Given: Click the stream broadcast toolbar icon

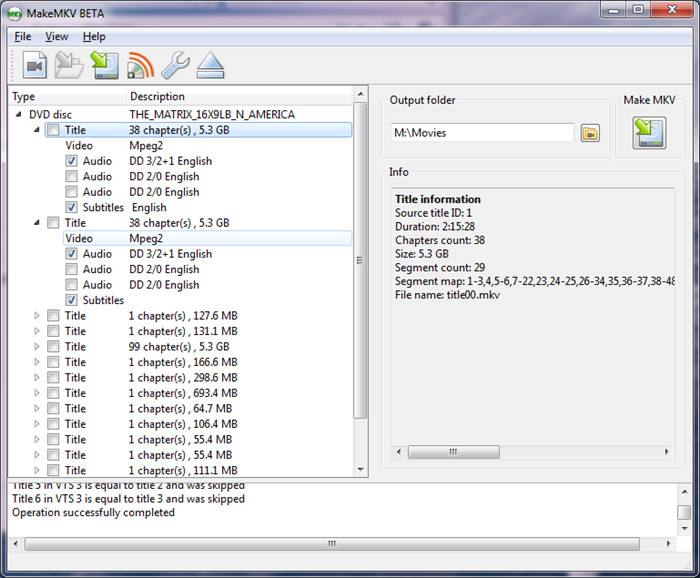Looking at the screenshot, I should [x=140, y=66].
